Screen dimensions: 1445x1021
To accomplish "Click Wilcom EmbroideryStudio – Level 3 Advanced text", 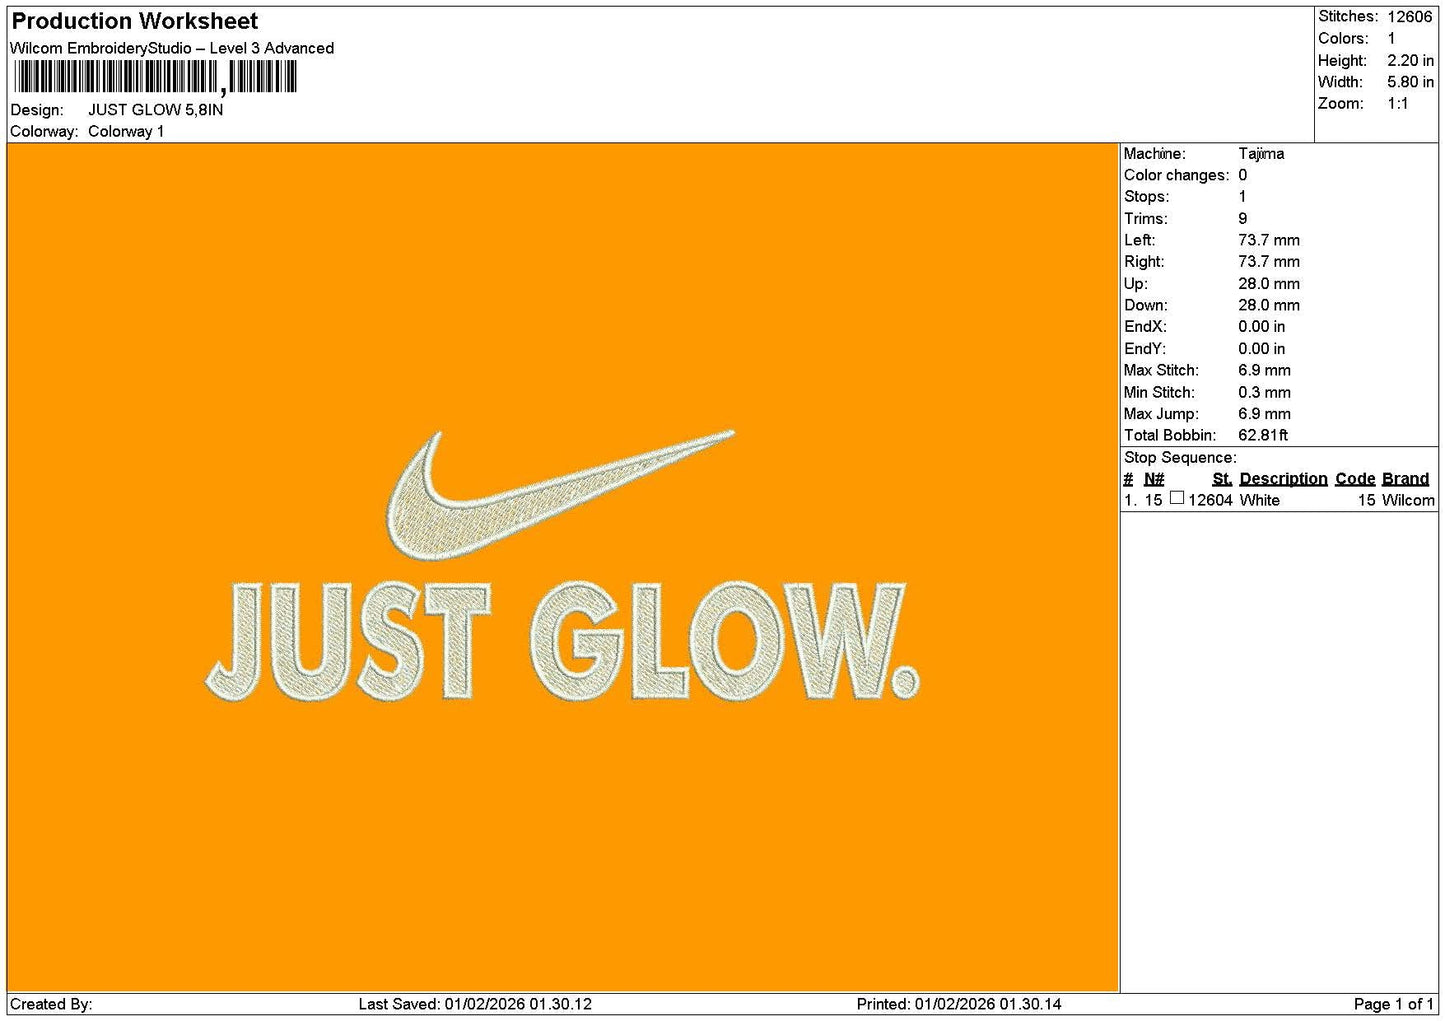I will [172, 48].
